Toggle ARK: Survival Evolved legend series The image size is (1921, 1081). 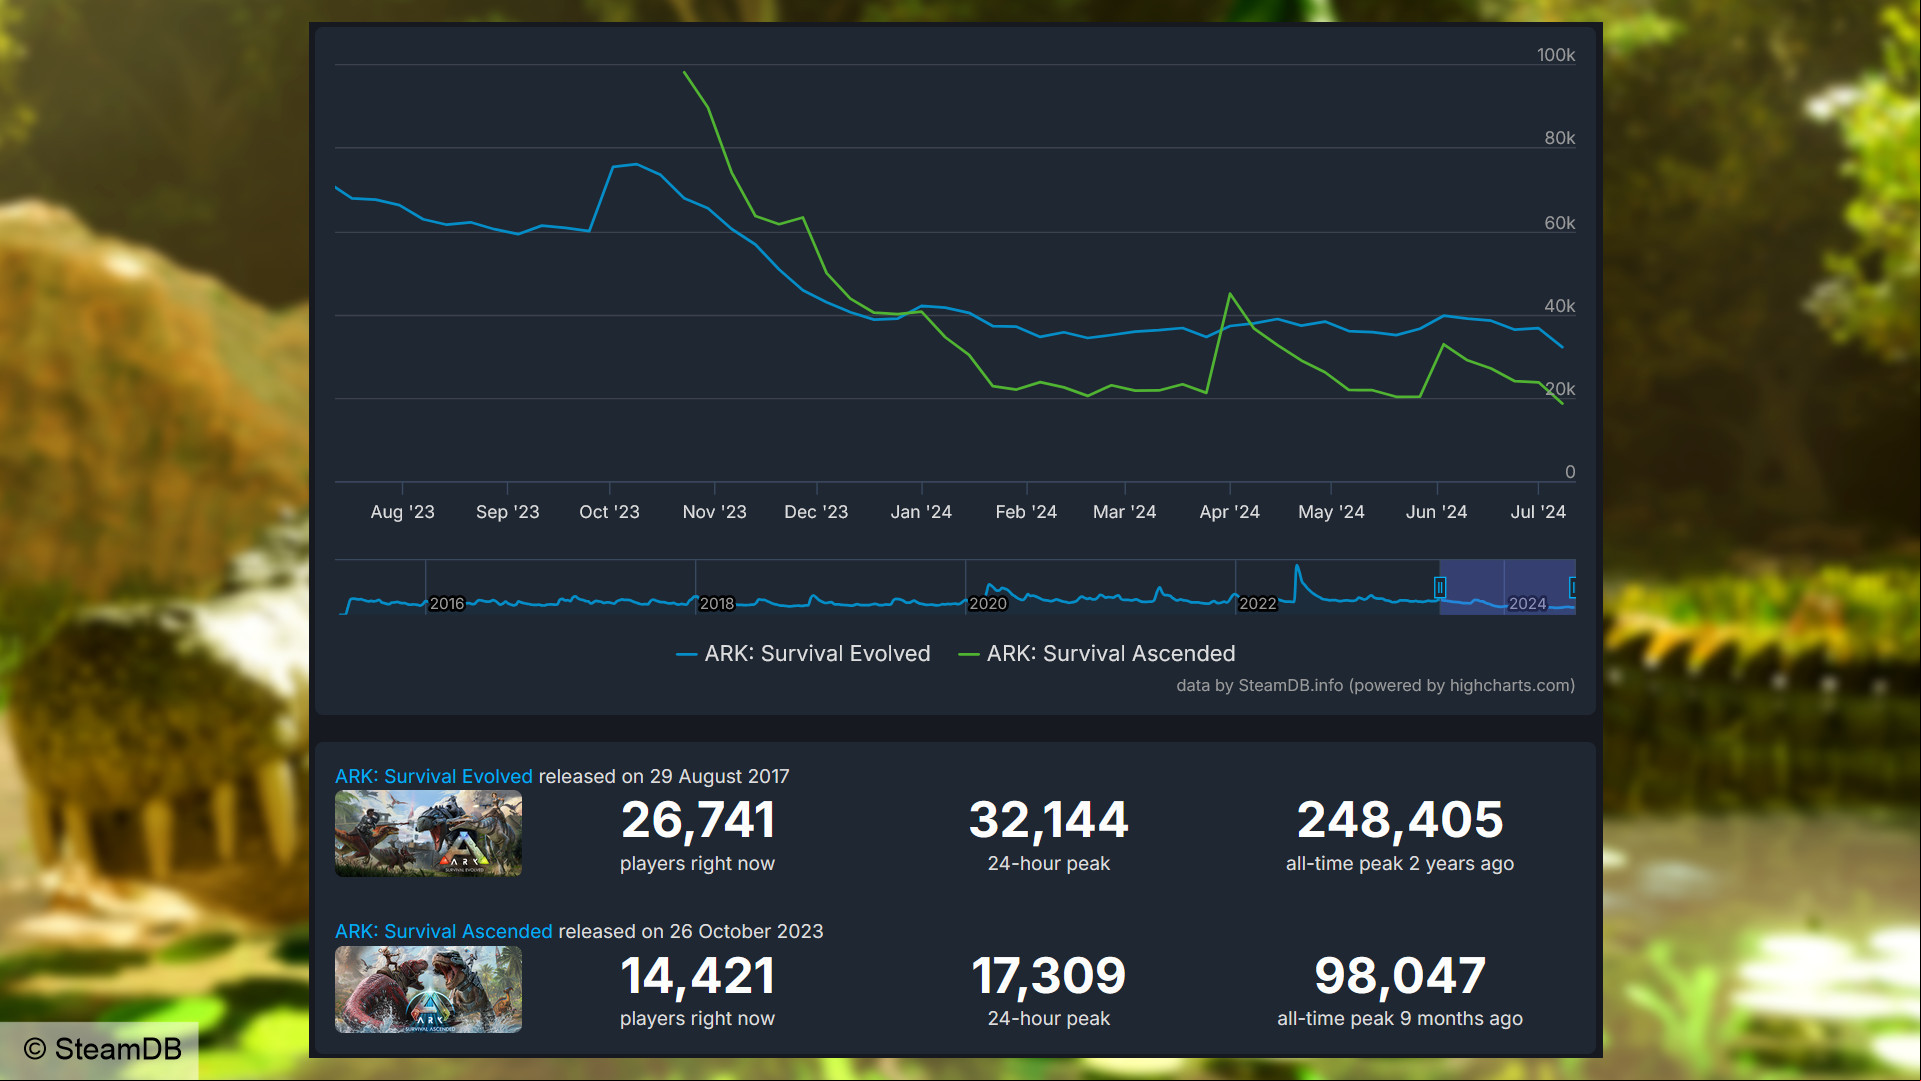pos(803,653)
